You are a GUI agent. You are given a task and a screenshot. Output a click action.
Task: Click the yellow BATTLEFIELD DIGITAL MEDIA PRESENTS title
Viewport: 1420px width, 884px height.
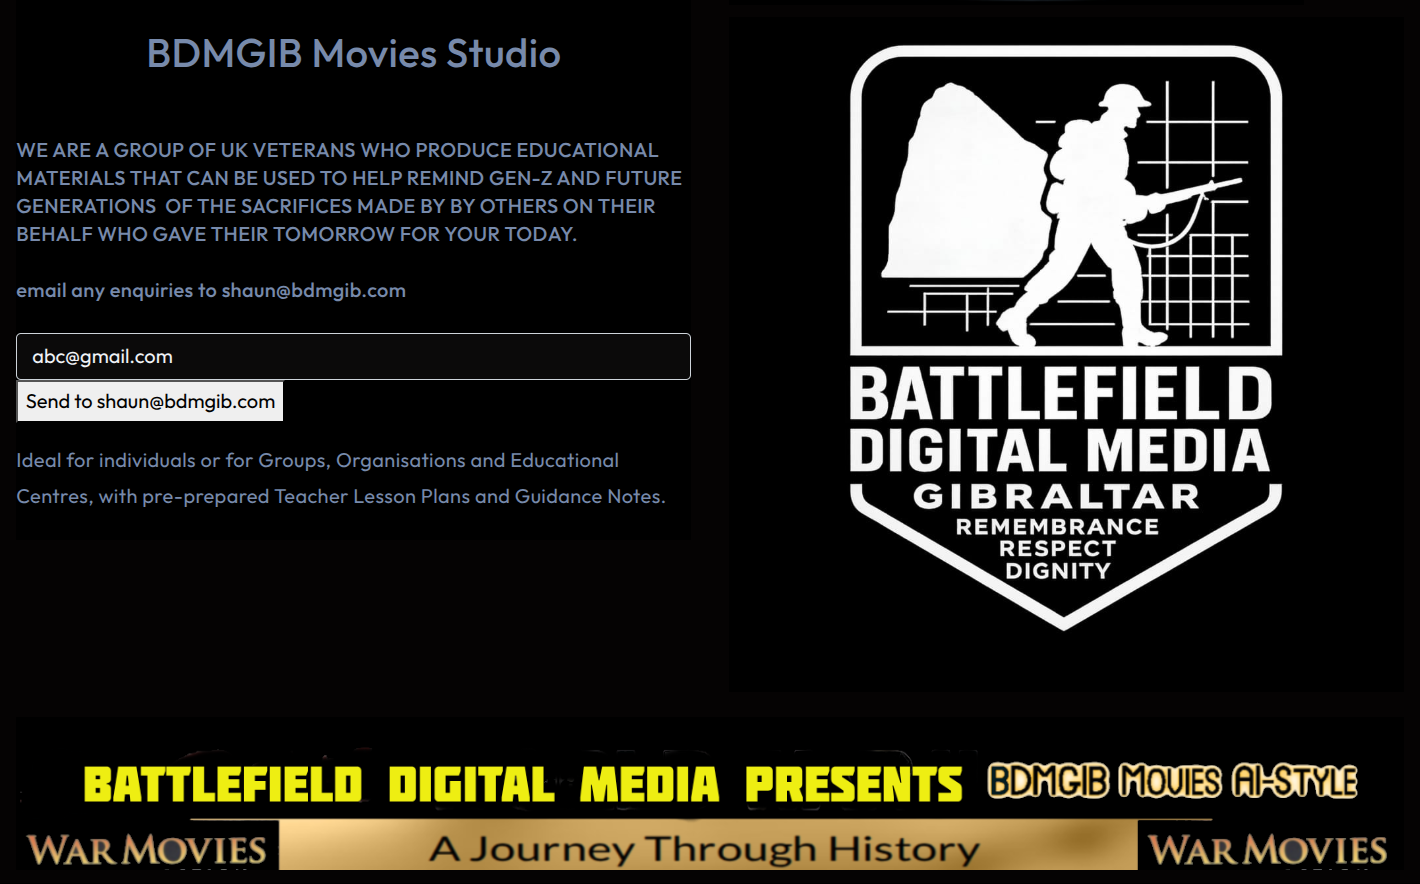522,785
